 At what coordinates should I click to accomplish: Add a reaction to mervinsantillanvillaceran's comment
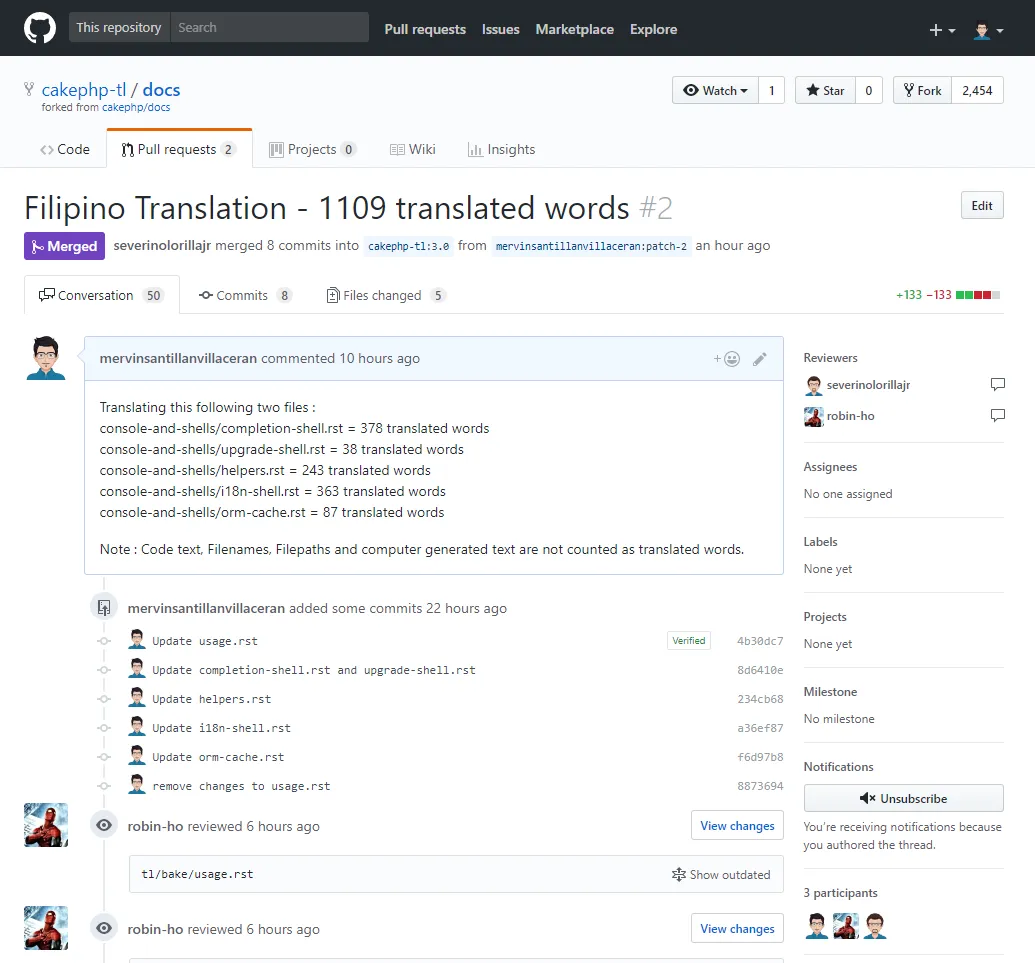click(x=727, y=359)
